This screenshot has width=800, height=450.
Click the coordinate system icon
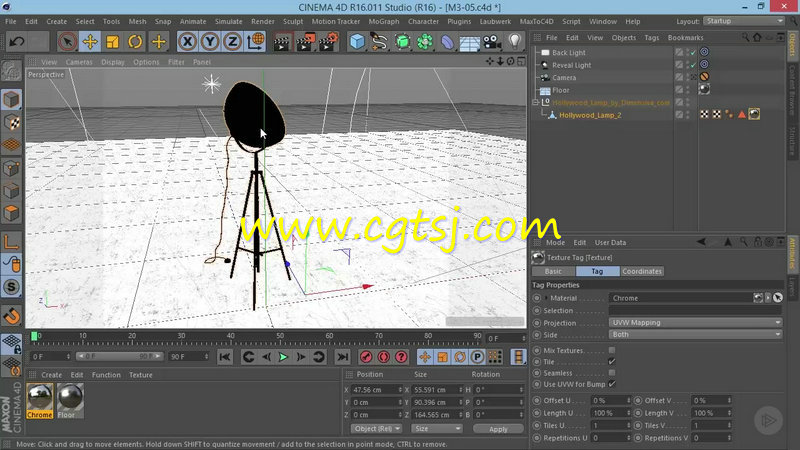[x=255, y=41]
